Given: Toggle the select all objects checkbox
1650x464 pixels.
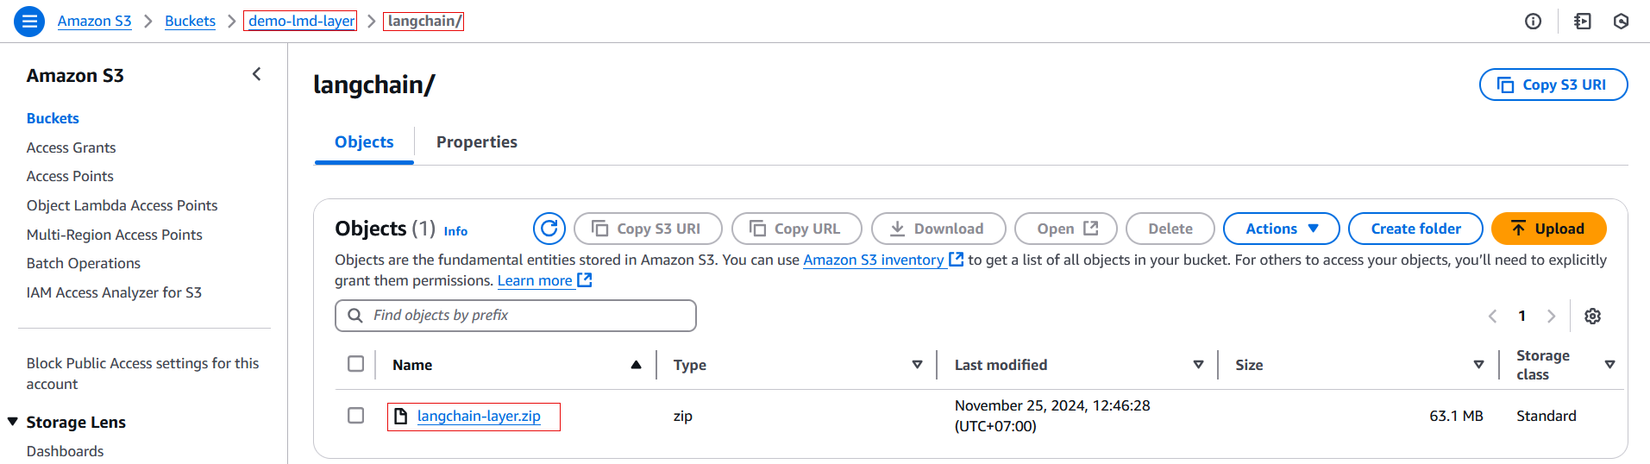Looking at the screenshot, I should click(356, 364).
